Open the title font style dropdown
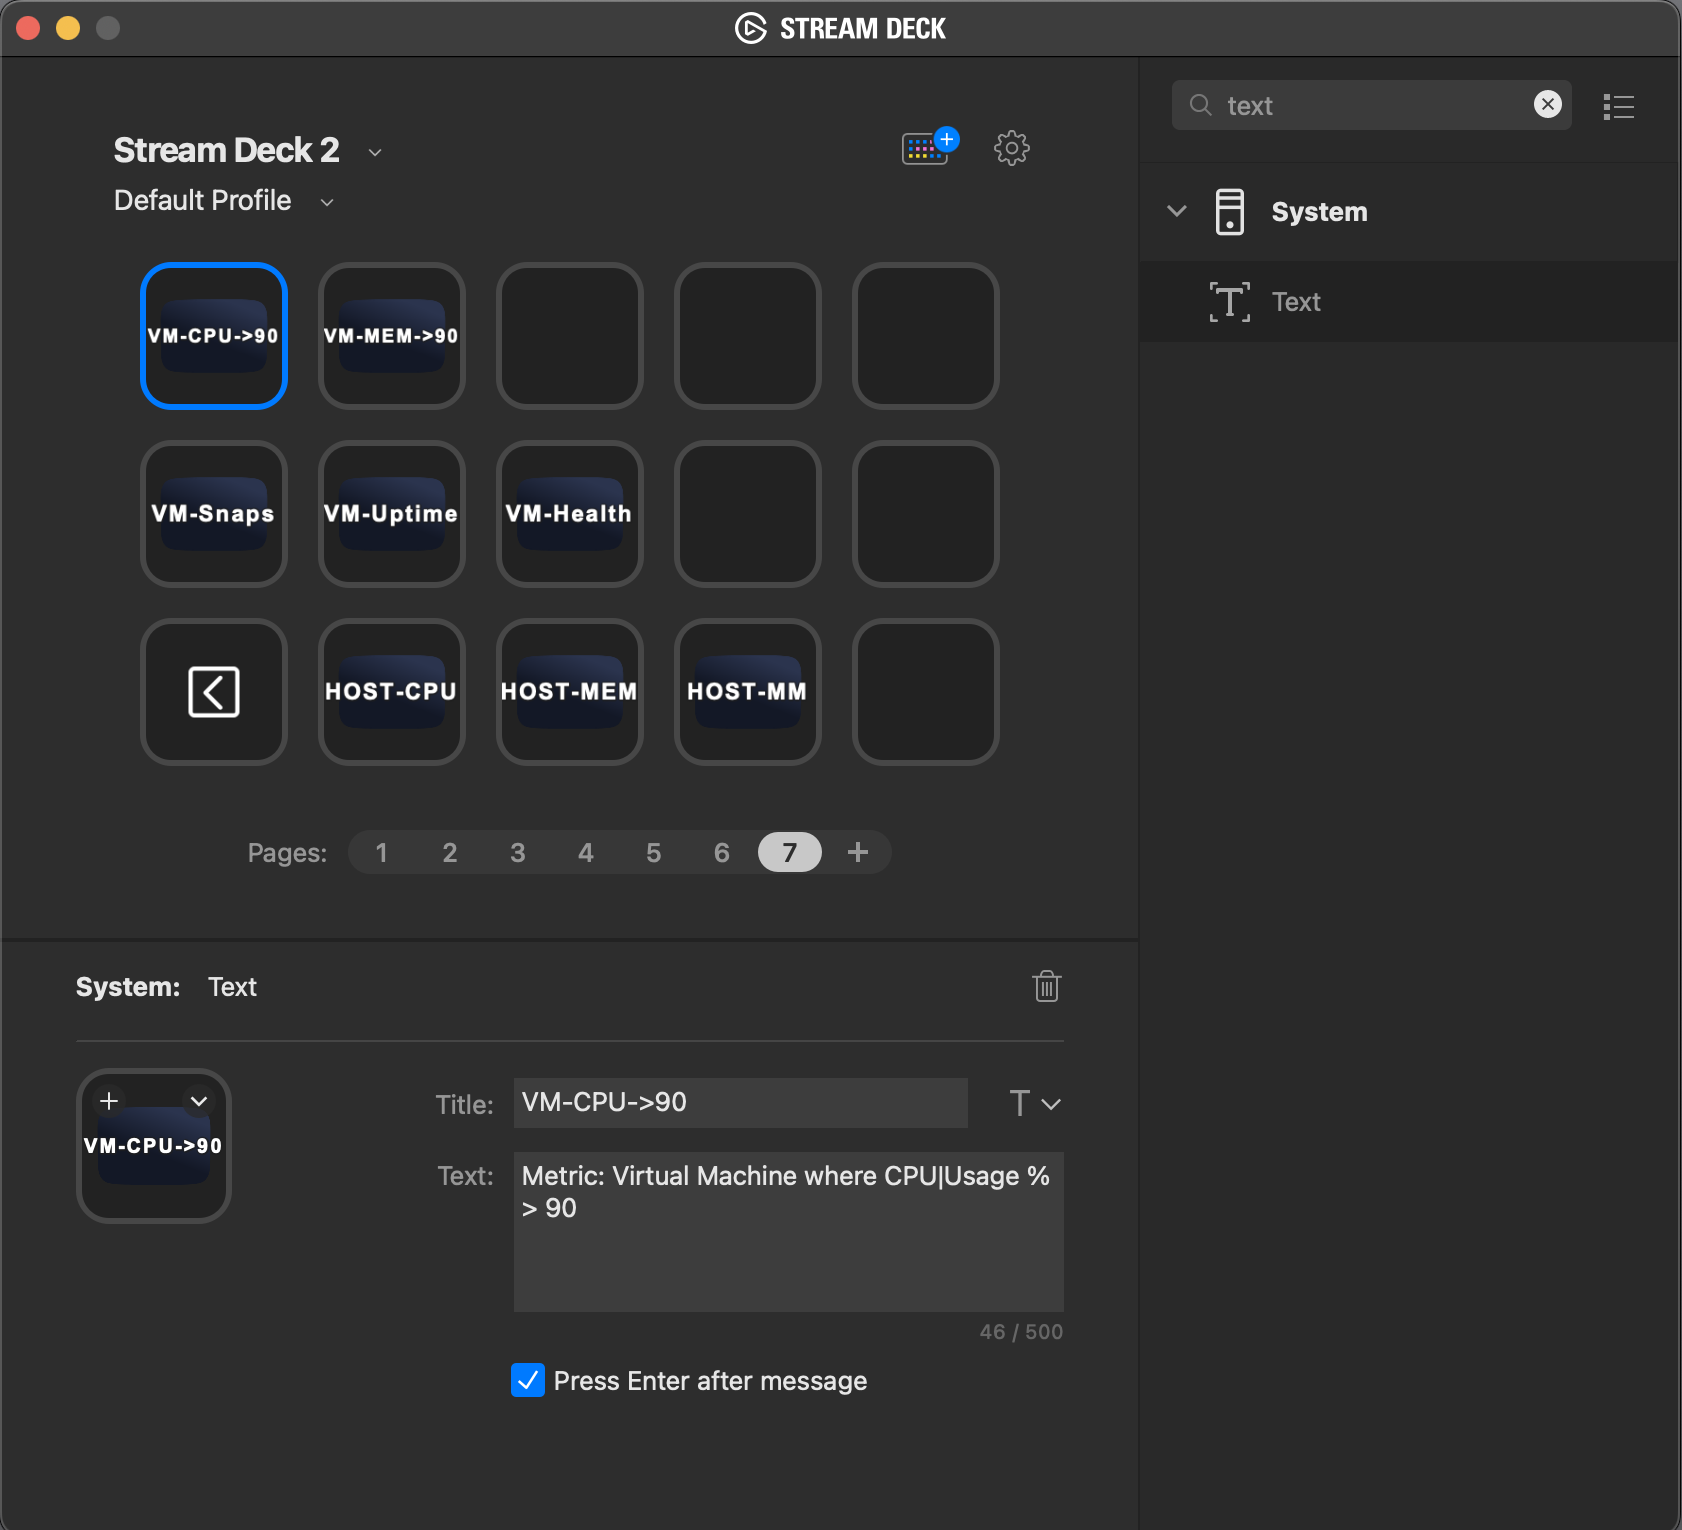 (x=1034, y=1103)
